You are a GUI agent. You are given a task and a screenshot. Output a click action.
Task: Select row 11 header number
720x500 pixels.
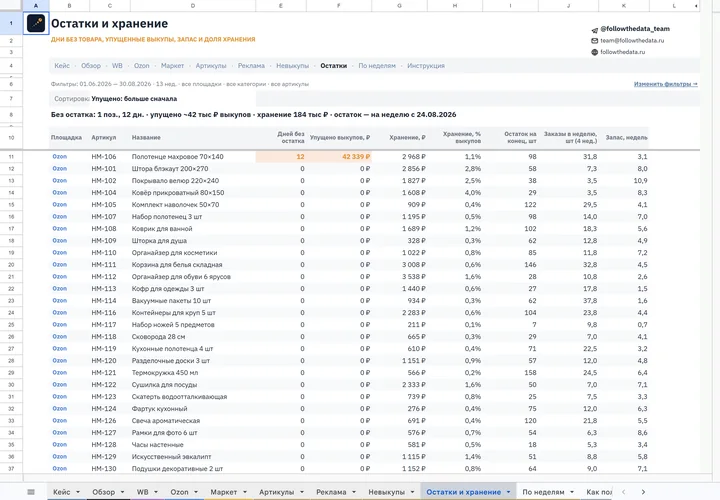[11, 157]
